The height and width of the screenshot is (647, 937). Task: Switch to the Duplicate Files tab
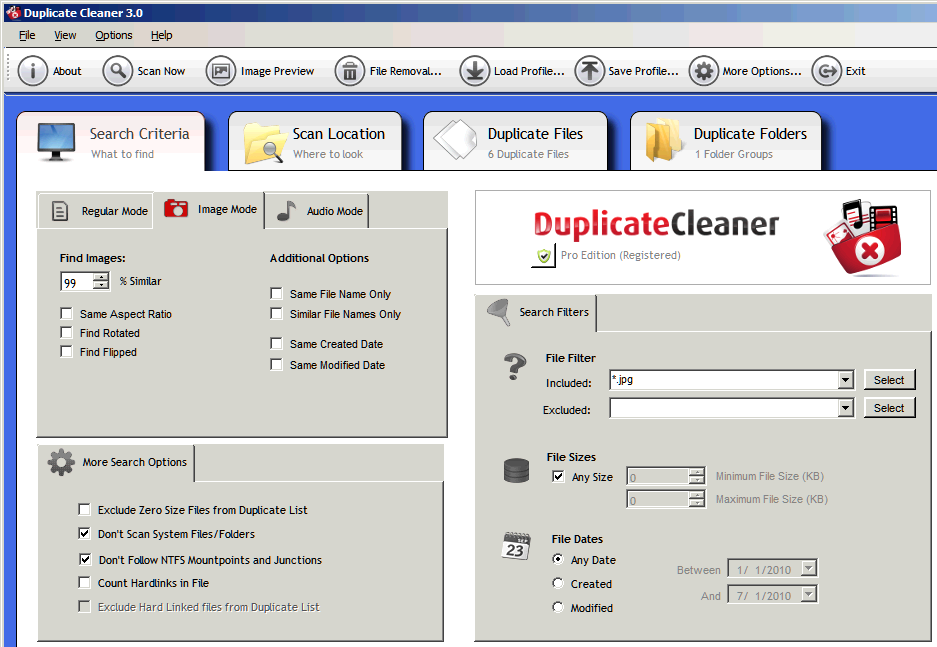pyautogui.click(x=515, y=142)
